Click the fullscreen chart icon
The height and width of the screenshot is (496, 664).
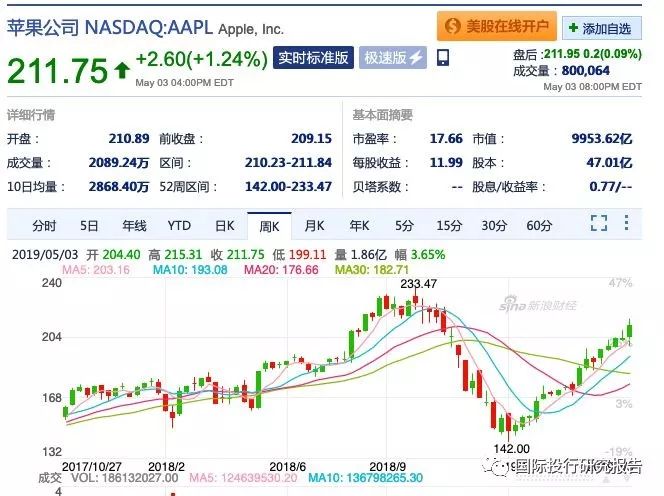pos(599,223)
